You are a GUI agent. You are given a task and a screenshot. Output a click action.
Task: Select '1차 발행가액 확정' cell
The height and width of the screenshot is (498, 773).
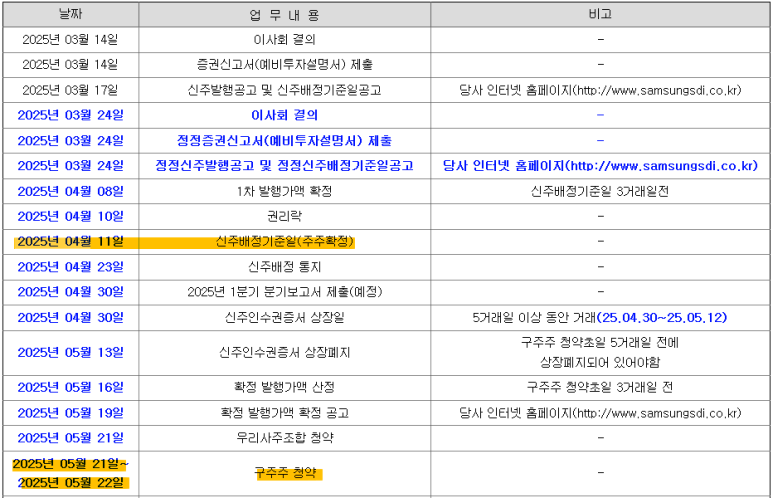[284, 191]
